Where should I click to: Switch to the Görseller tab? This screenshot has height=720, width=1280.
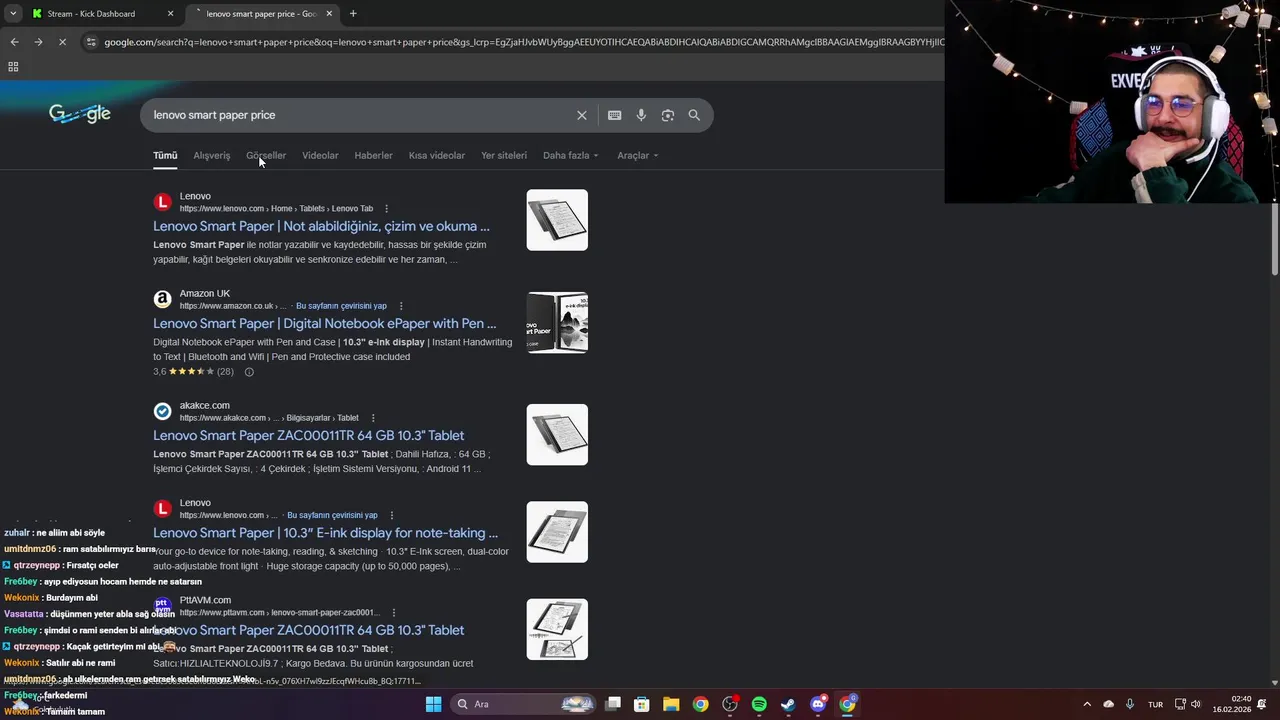[x=266, y=155]
